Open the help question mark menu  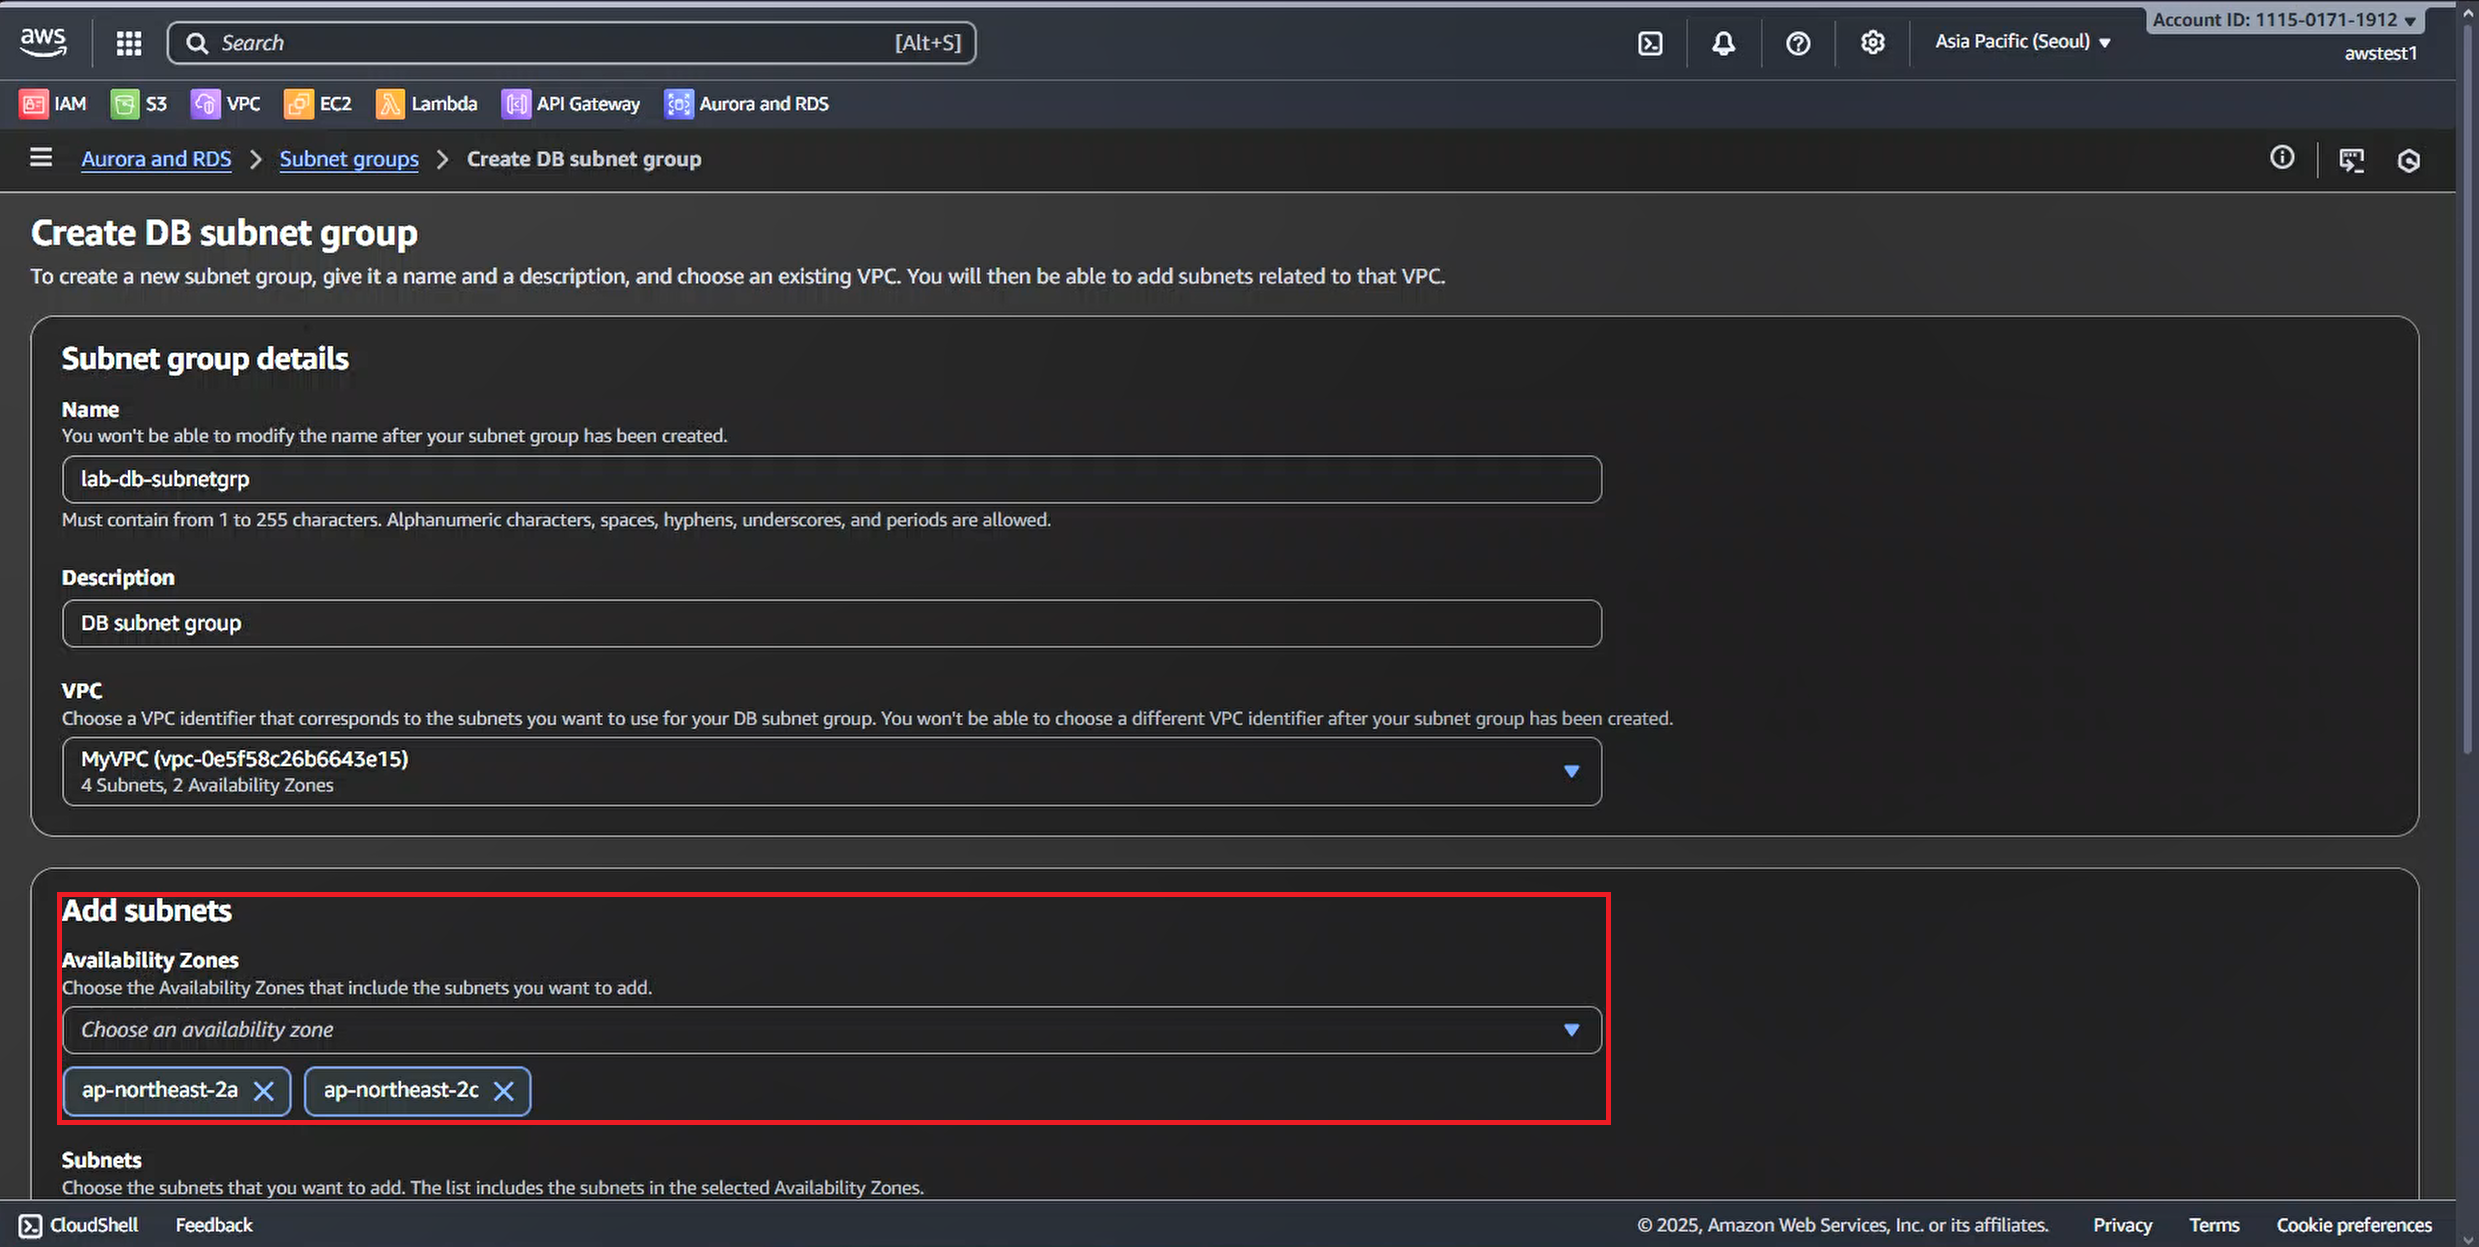coord(1797,43)
